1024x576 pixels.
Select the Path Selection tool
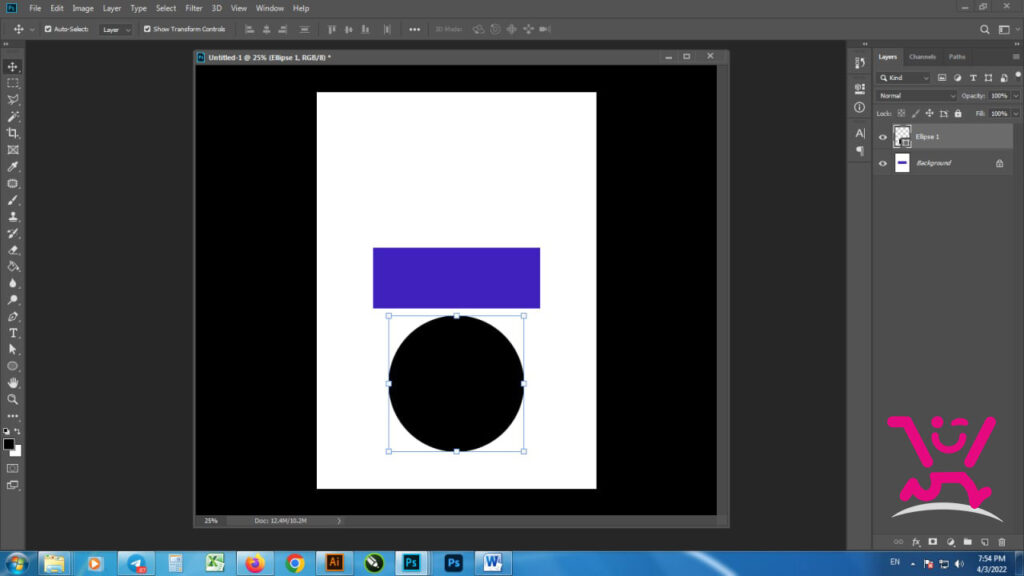tap(12, 349)
